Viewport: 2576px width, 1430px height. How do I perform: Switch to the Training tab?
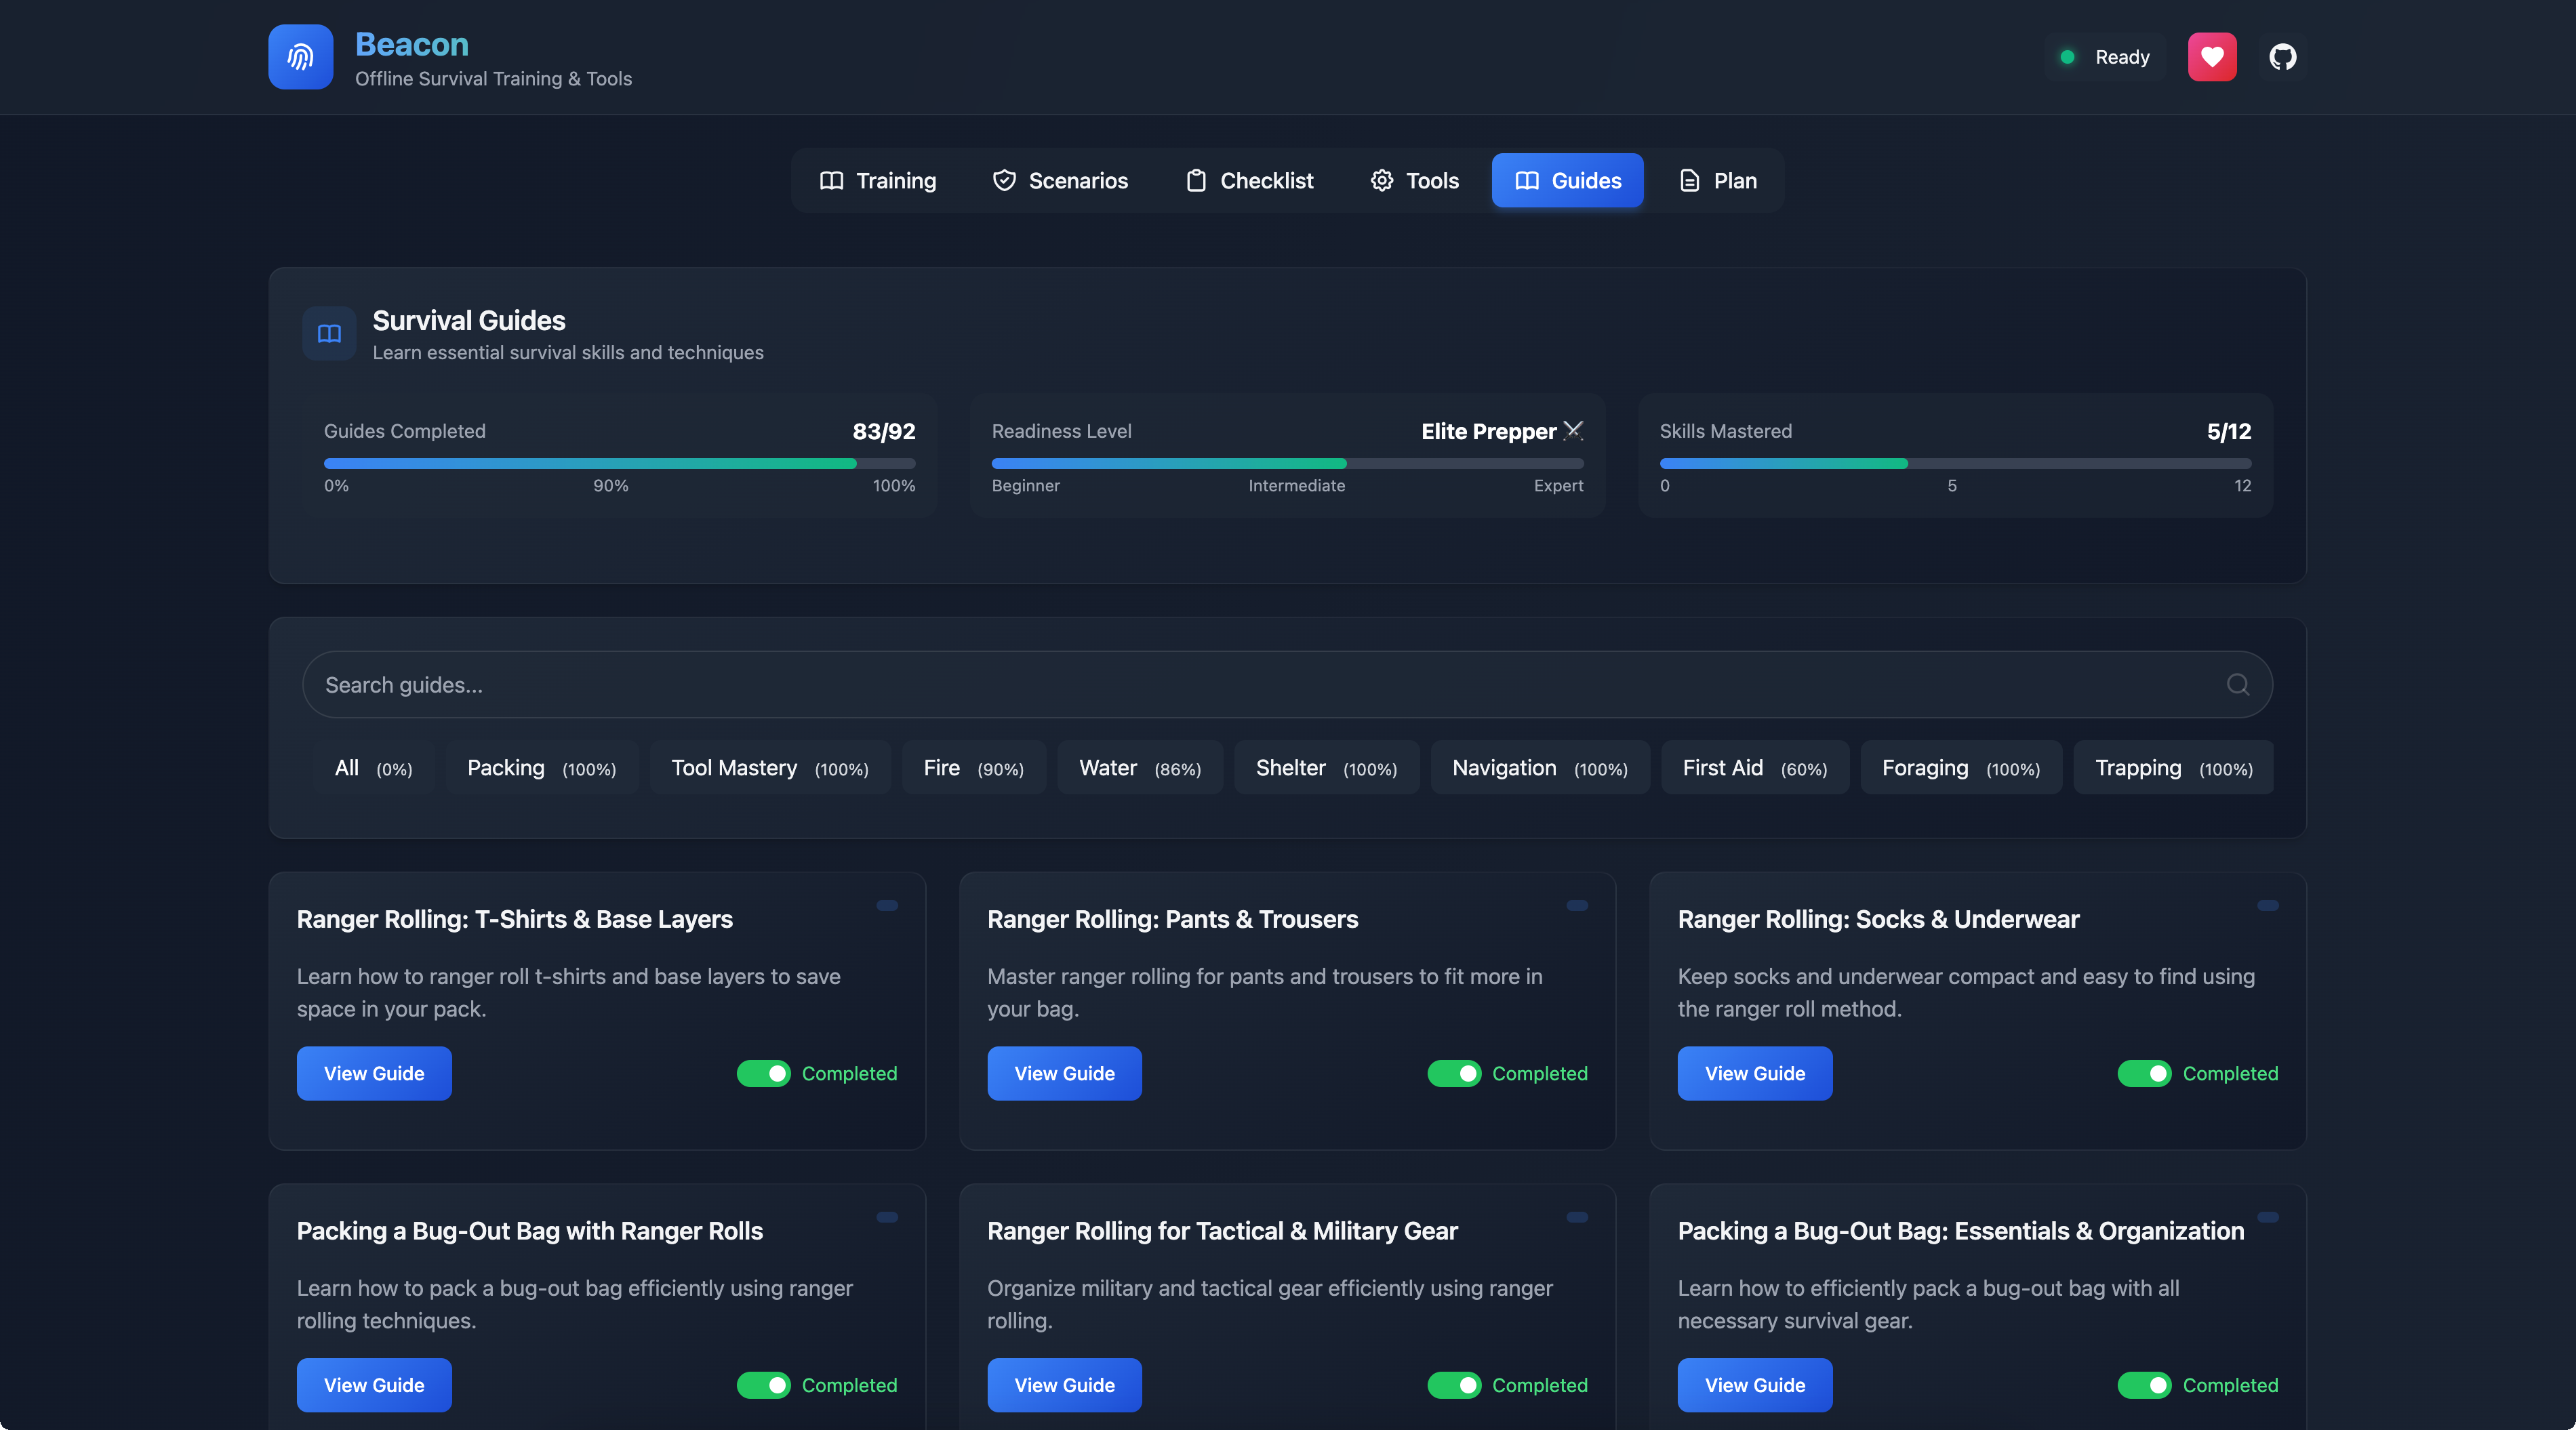[x=878, y=181]
